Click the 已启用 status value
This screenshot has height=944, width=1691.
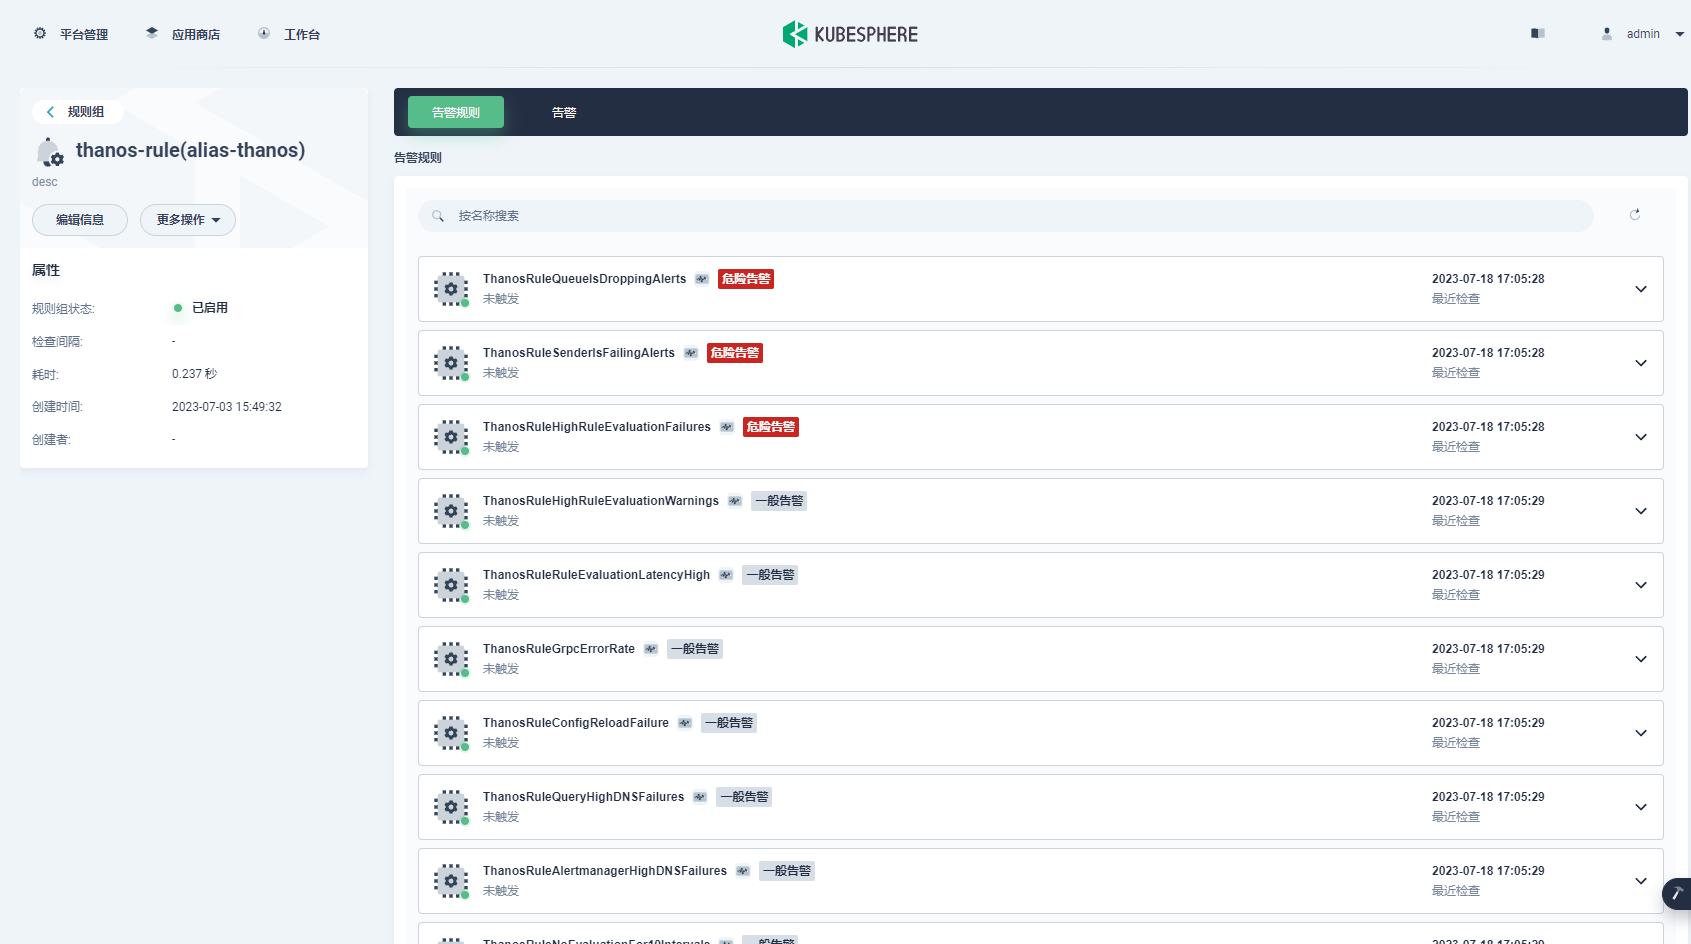(210, 308)
